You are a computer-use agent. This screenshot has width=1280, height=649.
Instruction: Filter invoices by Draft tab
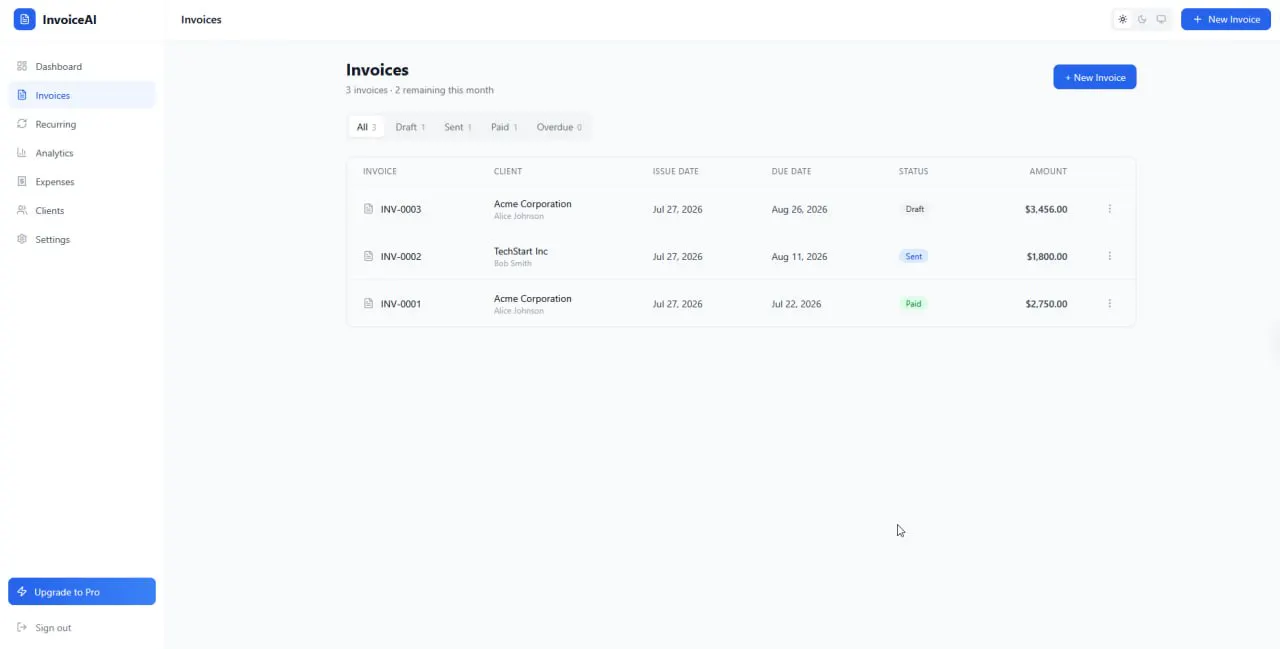coord(410,127)
